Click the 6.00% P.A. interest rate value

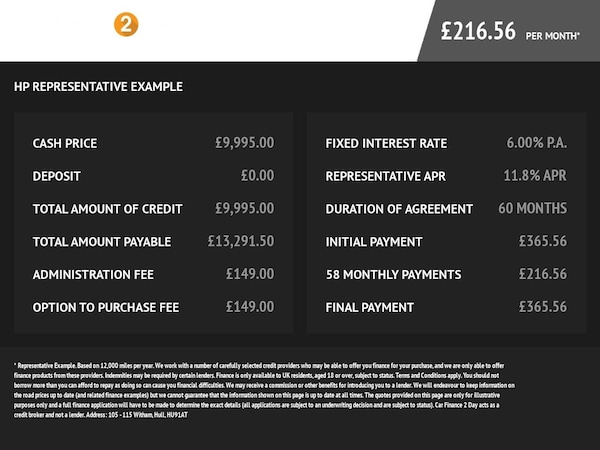536,144
